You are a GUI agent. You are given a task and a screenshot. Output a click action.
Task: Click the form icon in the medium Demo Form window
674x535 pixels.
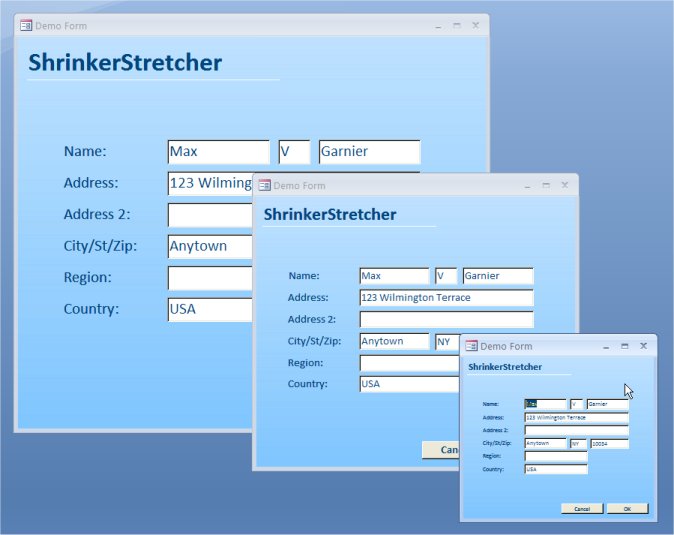(264, 185)
